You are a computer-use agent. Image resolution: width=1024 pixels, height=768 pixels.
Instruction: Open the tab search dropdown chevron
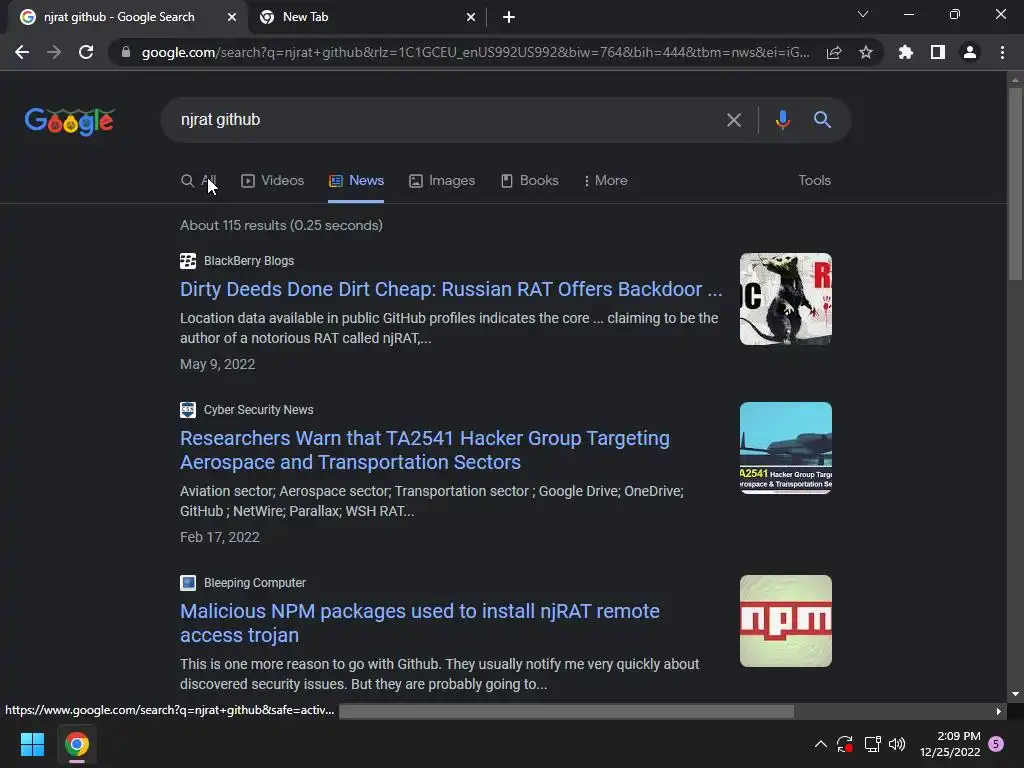click(x=863, y=14)
